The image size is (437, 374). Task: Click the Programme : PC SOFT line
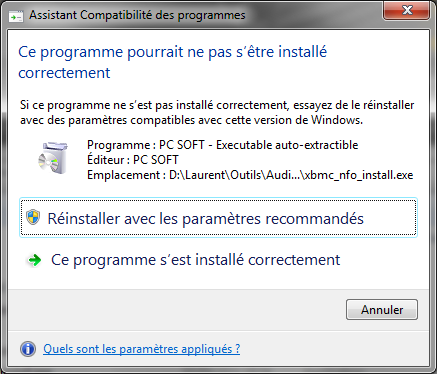point(223,145)
